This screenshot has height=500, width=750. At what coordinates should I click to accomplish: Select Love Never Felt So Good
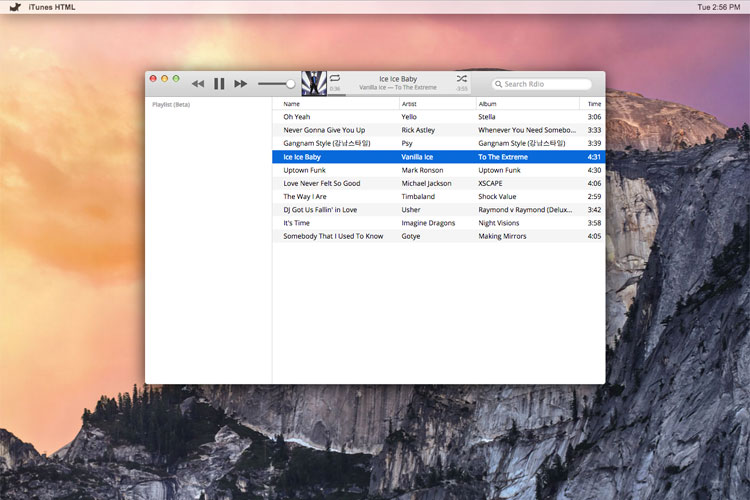(321, 183)
